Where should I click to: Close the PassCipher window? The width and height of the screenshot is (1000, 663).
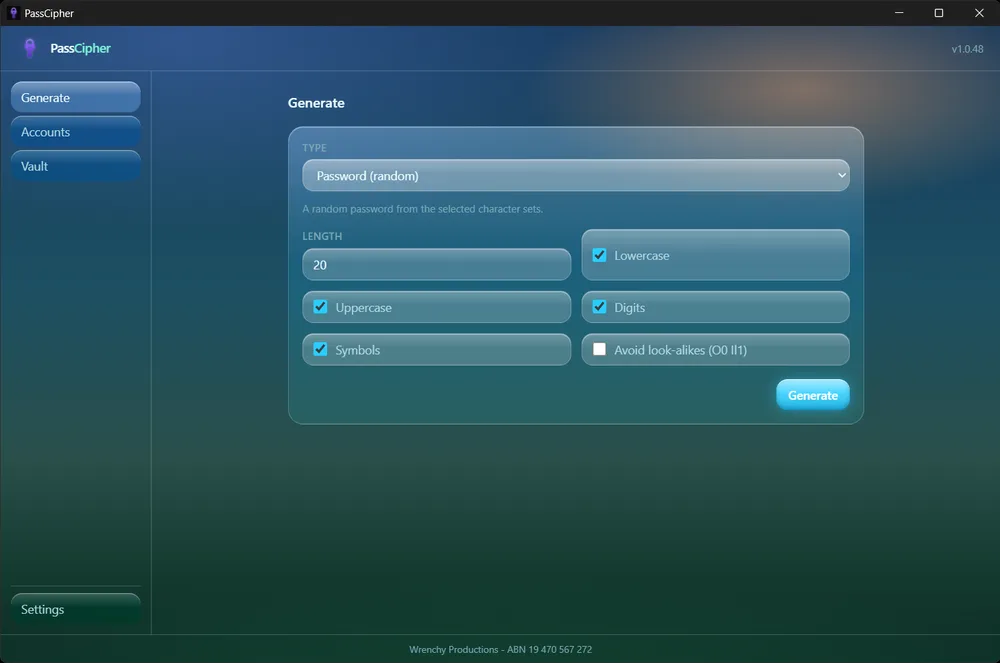coord(979,13)
